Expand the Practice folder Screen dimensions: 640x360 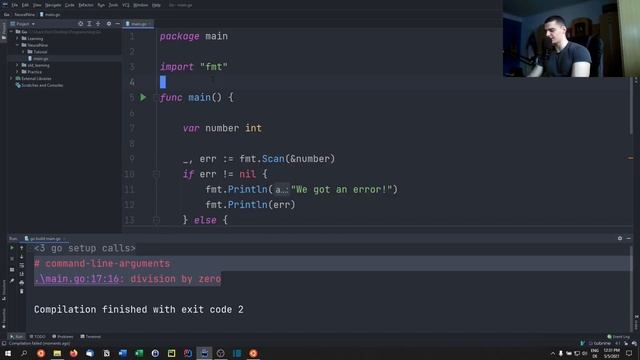pos(18,72)
